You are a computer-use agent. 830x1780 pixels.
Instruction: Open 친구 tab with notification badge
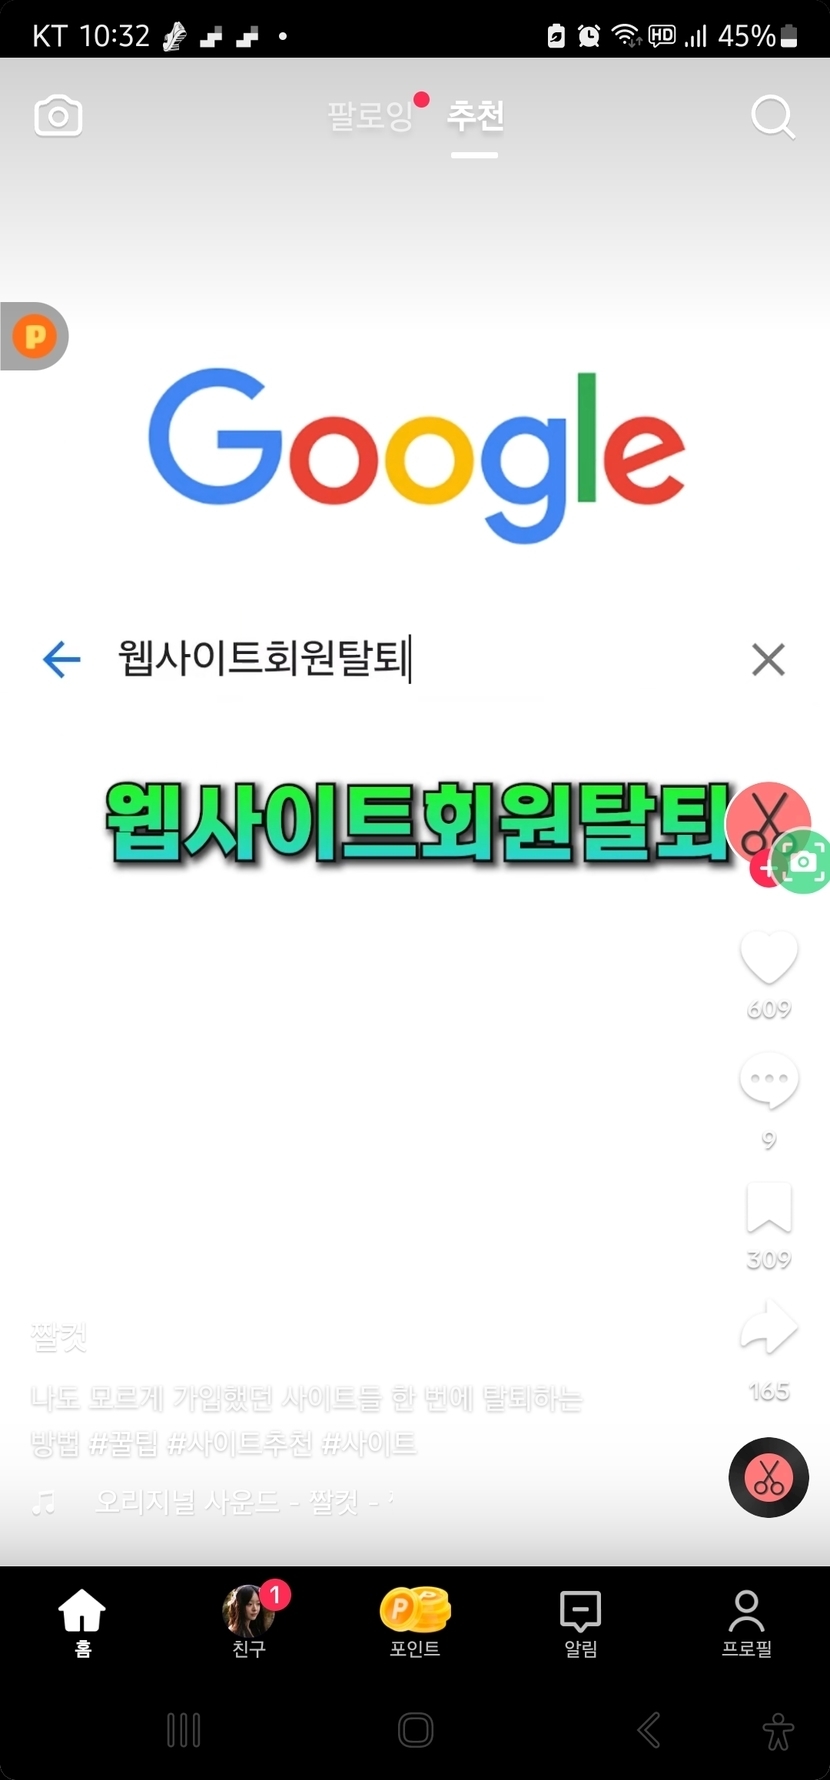pos(250,1621)
